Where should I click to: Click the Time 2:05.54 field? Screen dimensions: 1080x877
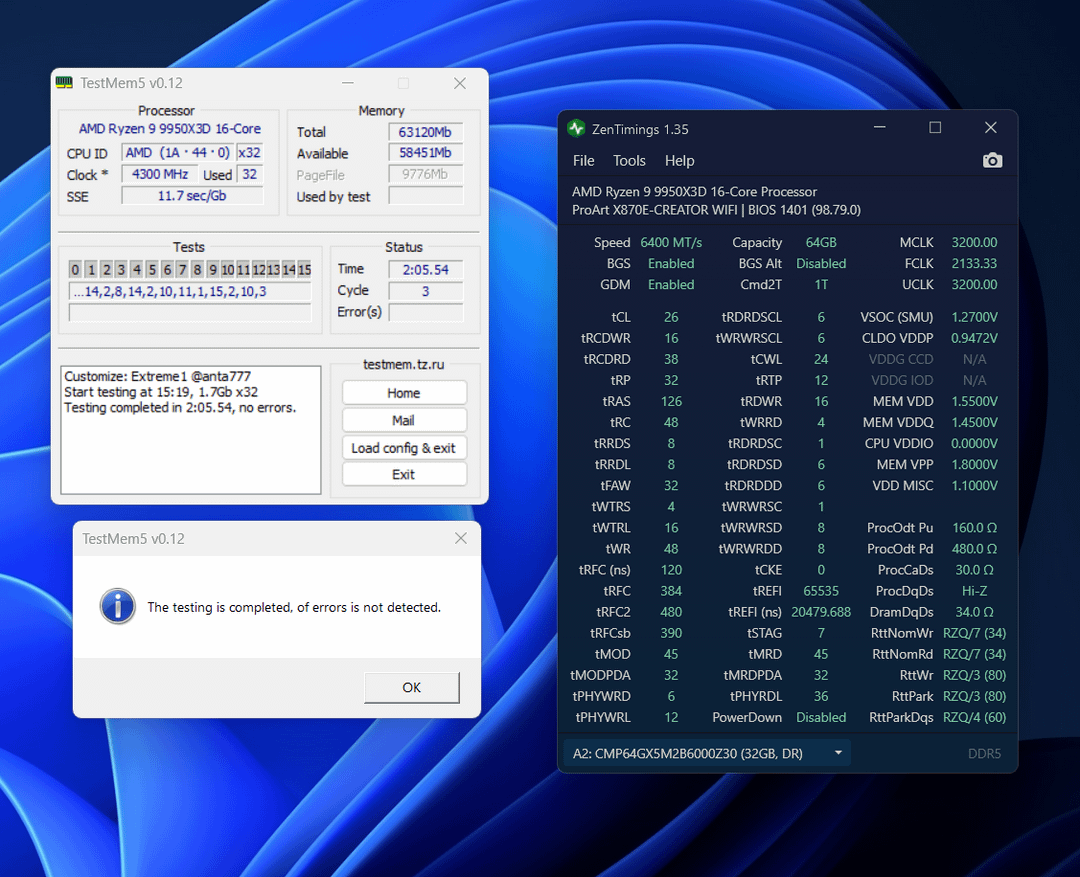pyautogui.click(x=426, y=269)
